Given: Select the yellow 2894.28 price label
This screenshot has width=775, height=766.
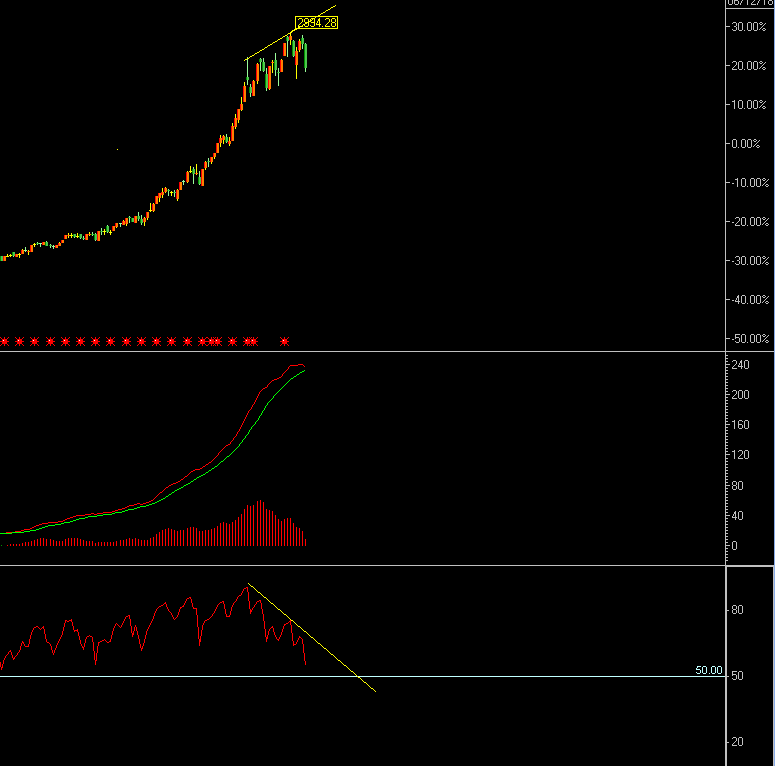Looking at the screenshot, I should 316,23.
